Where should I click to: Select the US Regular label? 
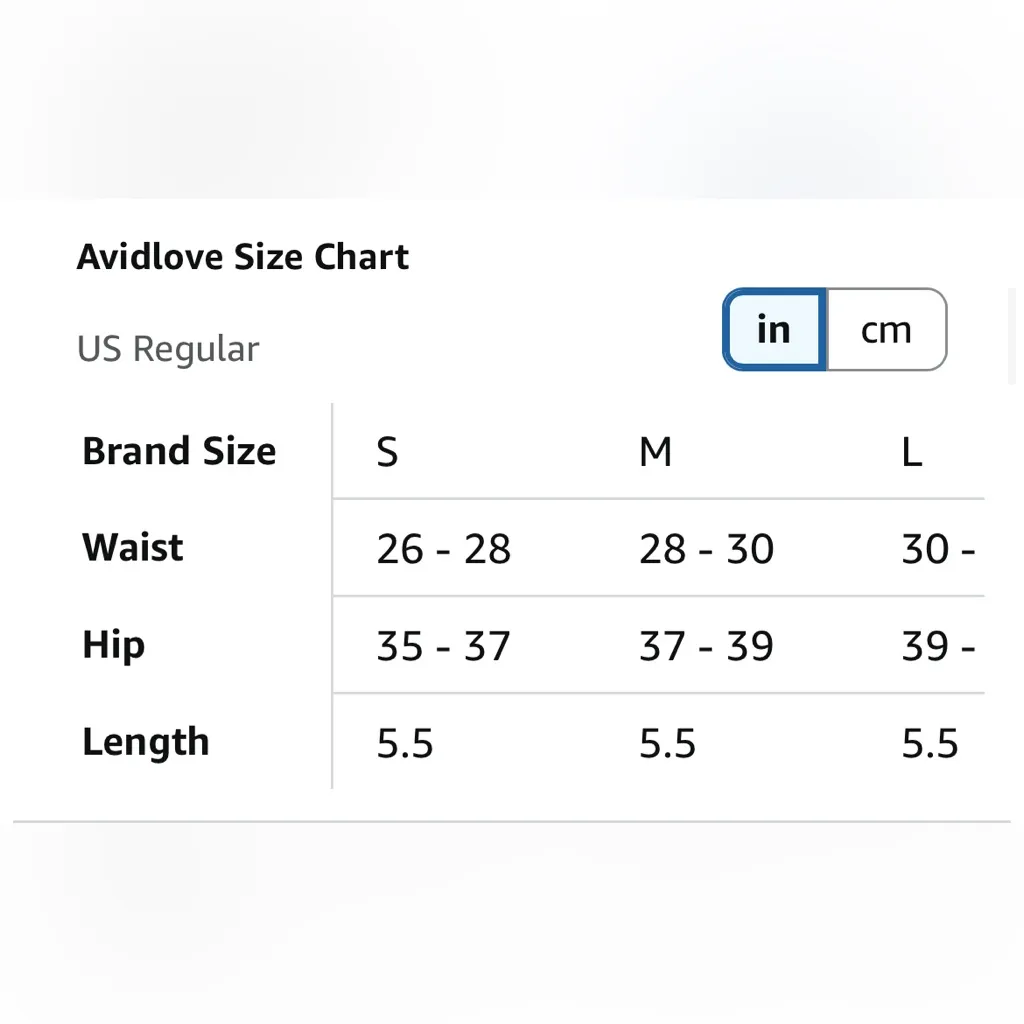point(168,349)
